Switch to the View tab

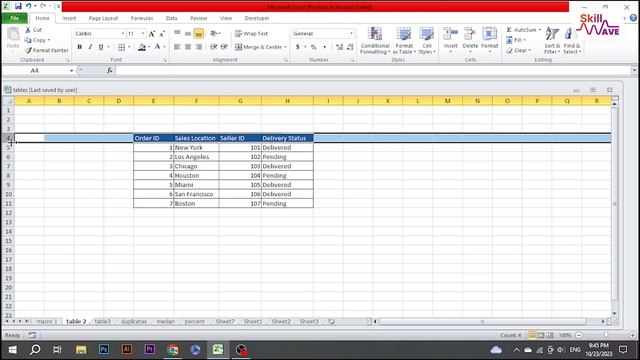click(x=226, y=18)
